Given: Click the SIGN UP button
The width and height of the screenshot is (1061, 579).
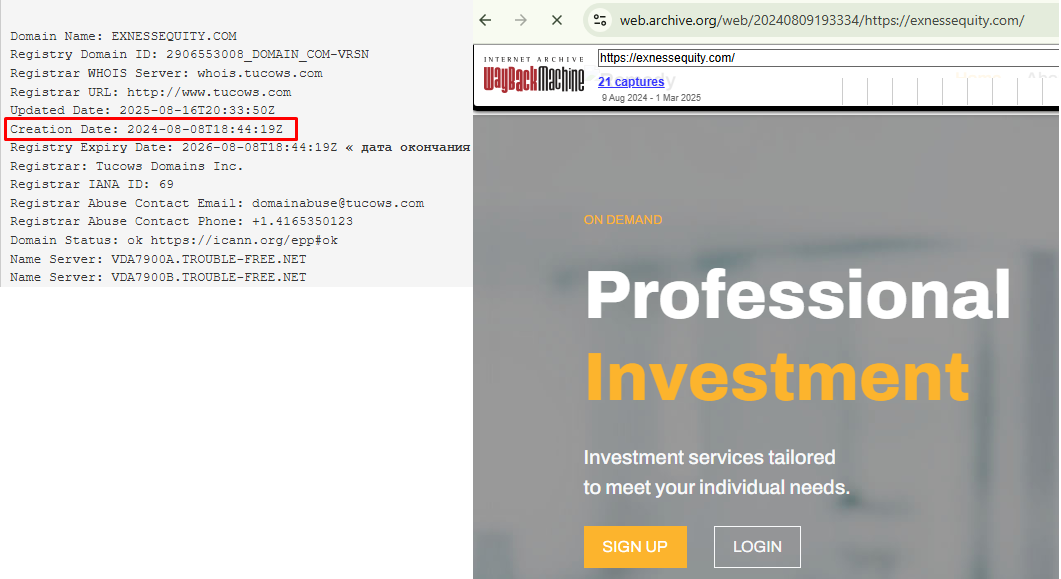Looking at the screenshot, I should (635, 547).
